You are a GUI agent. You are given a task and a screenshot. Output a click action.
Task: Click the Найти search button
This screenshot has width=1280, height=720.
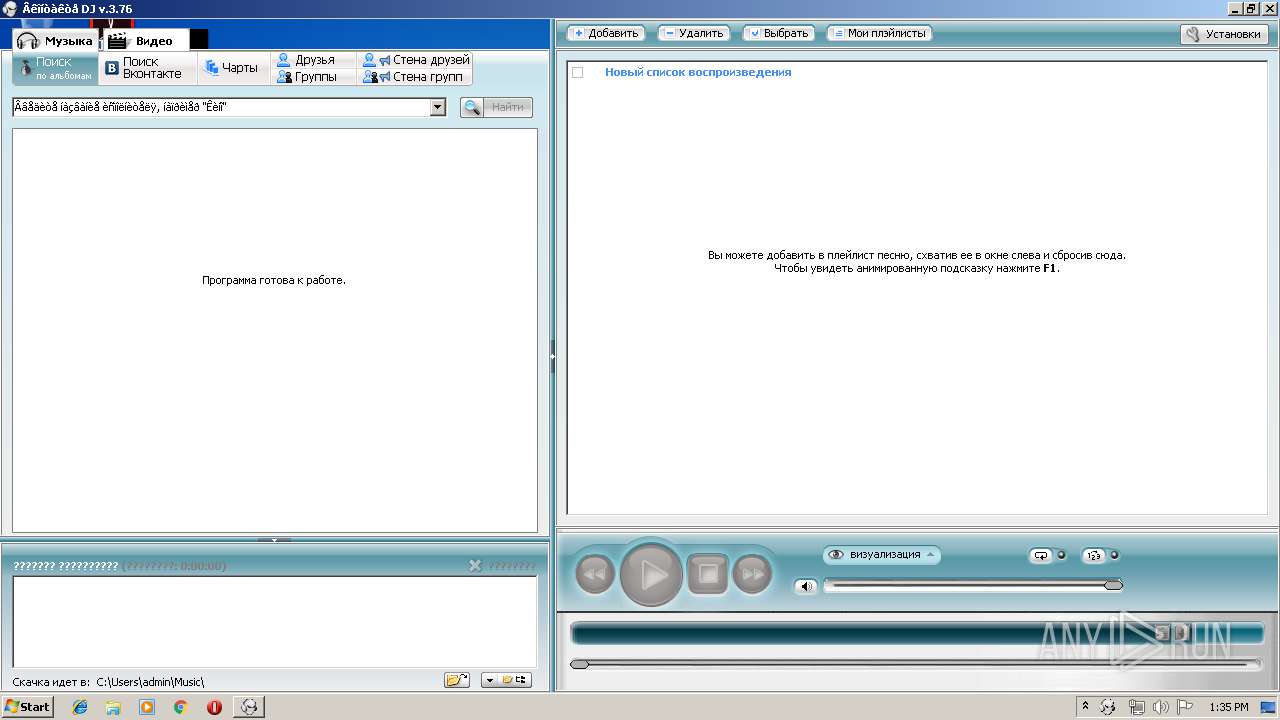tap(496, 107)
